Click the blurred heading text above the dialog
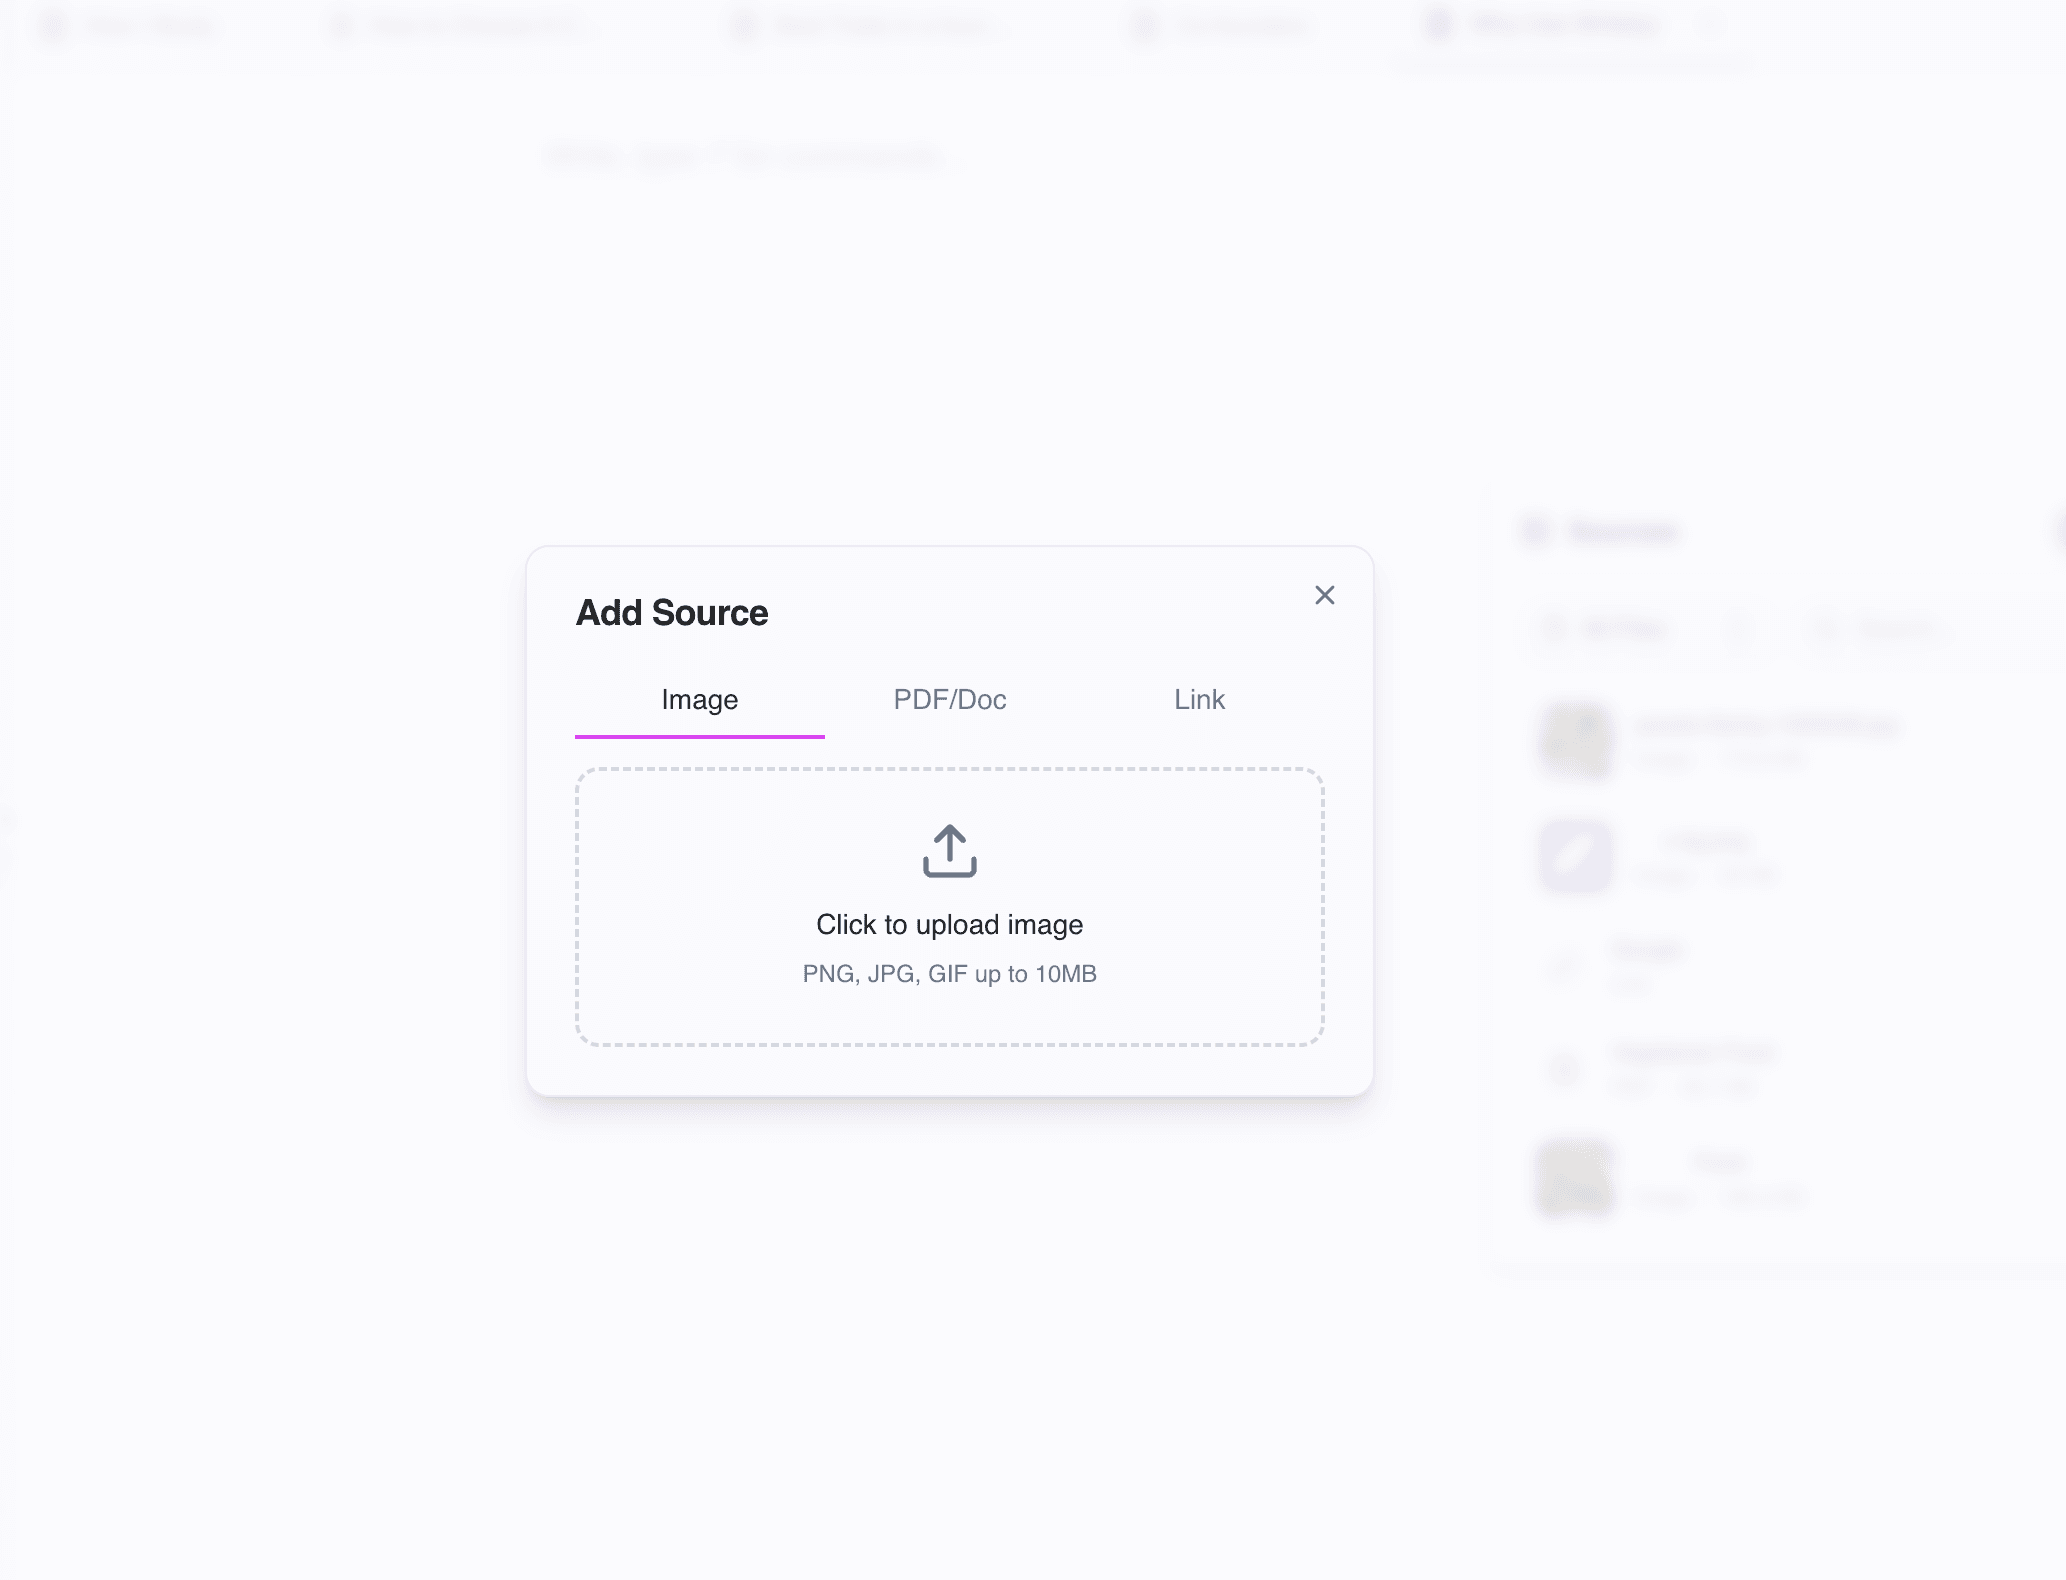This screenshot has height=1580, width=2066. click(745, 157)
